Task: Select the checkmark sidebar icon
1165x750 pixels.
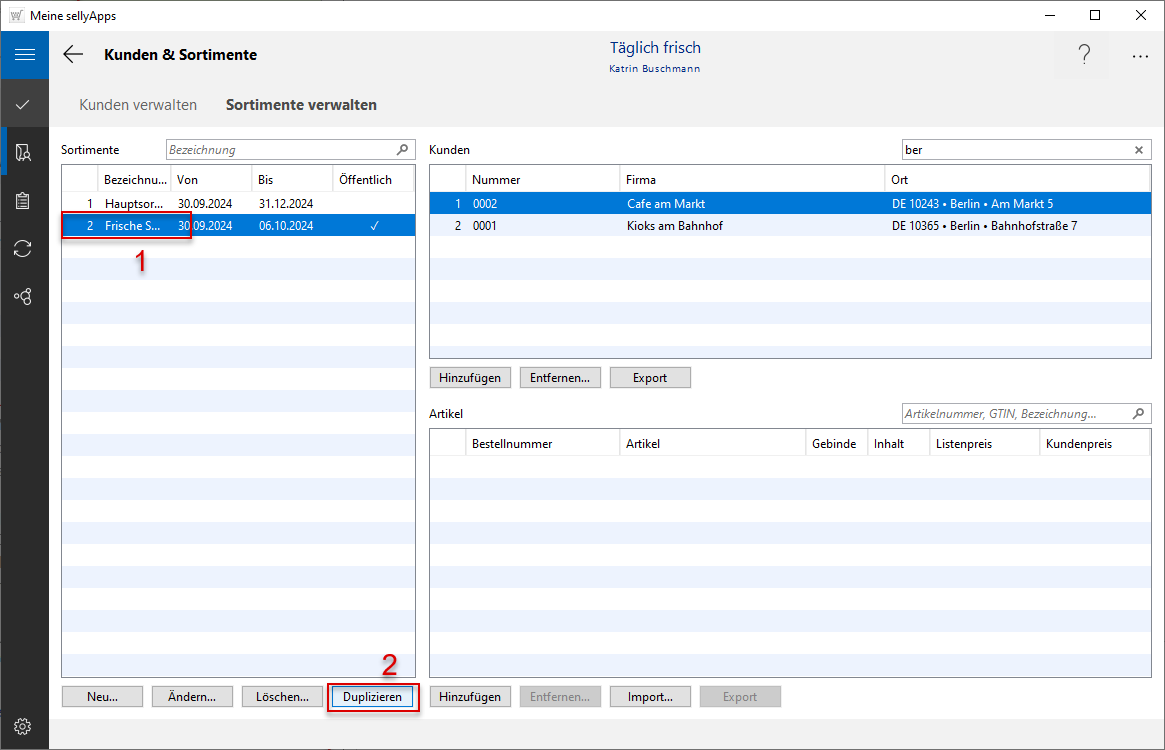Action: [x=24, y=104]
